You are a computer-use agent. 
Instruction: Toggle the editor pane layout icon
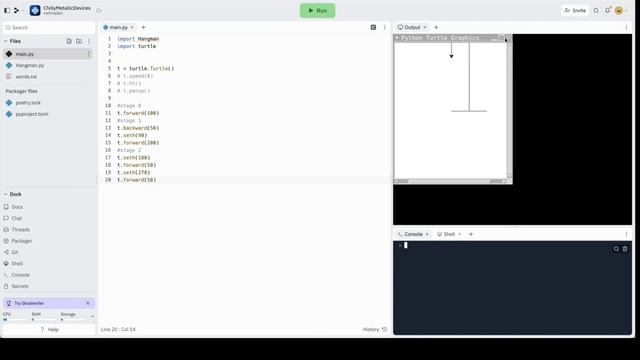click(373, 27)
